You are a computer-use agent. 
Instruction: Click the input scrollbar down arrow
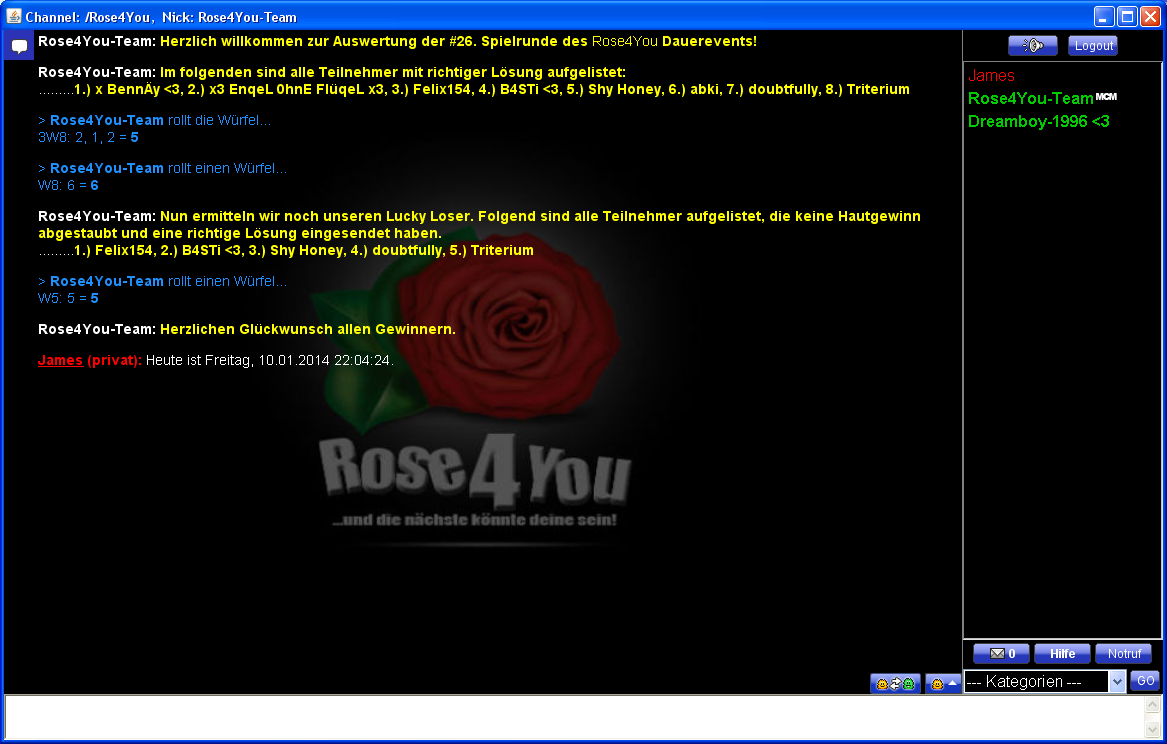(x=1153, y=730)
